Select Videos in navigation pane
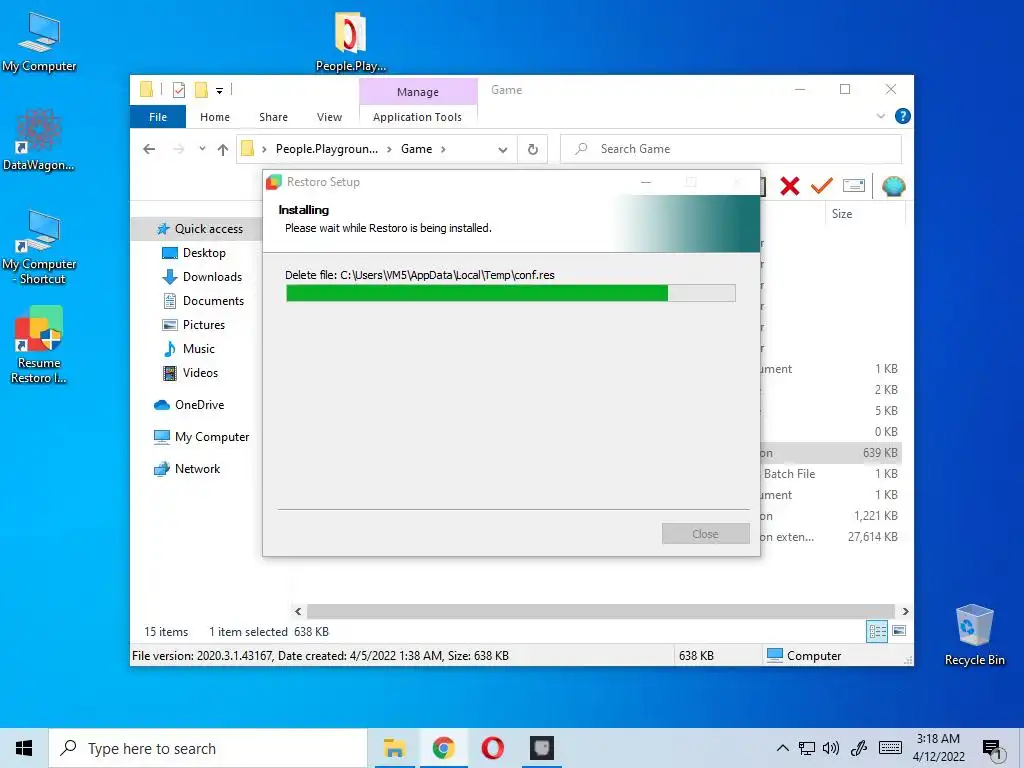1024x768 pixels. point(190,373)
